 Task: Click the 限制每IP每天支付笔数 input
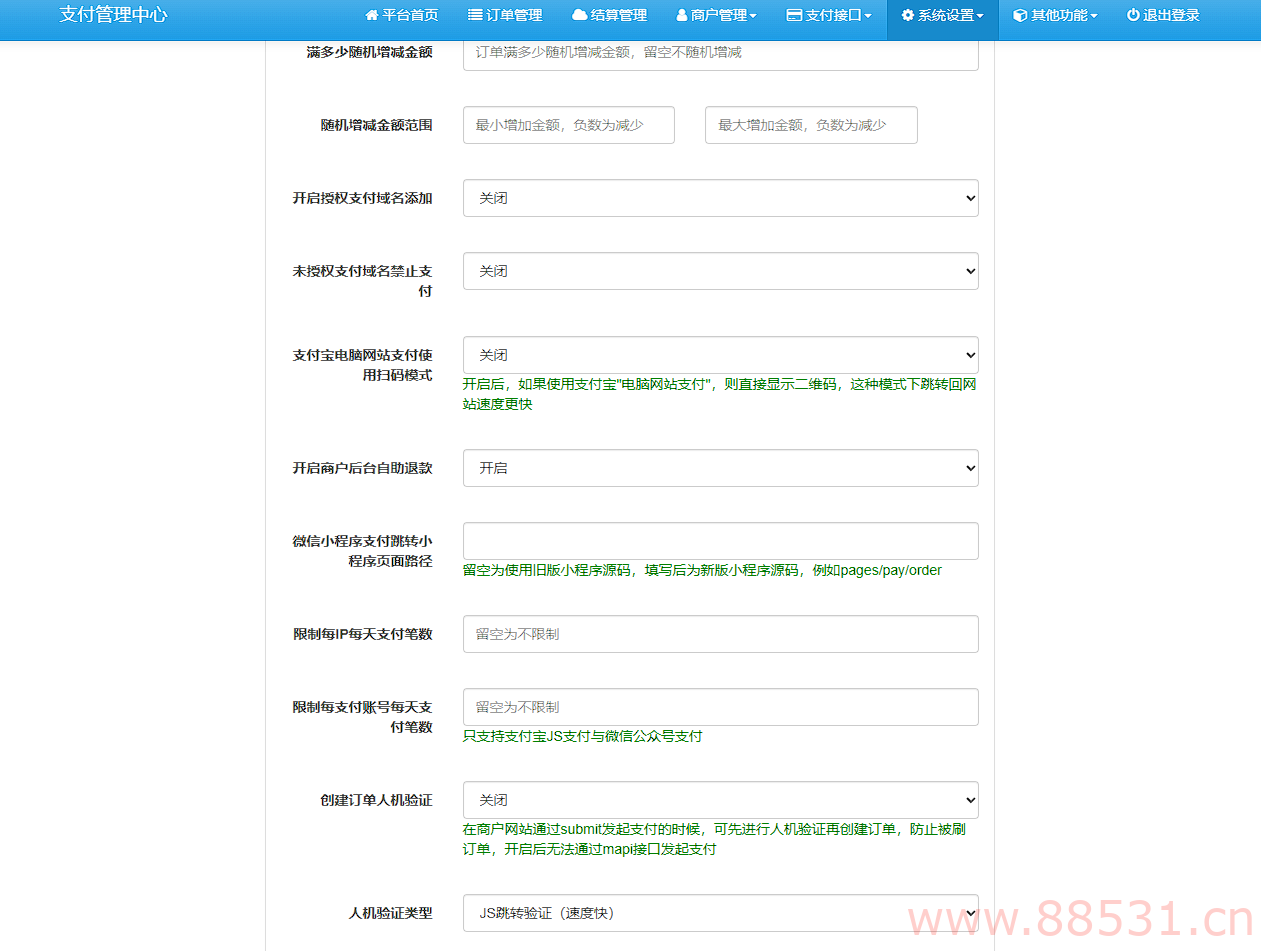[x=720, y=634]
